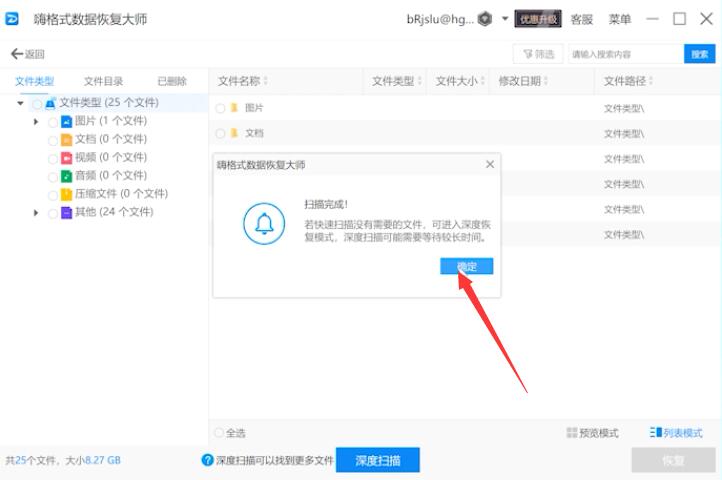This screenshot has height=480, width=722.
Task: Click the grey 恢复 recover button
Action: click(x=673, y=460)
